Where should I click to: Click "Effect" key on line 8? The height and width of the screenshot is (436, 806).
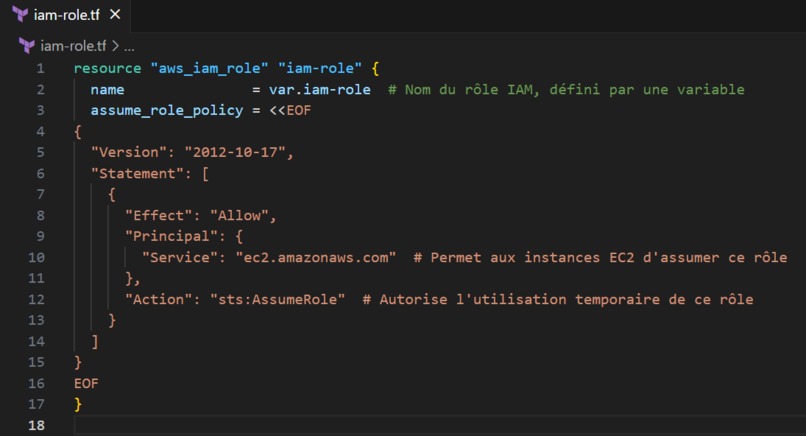(x=158, y=215)
